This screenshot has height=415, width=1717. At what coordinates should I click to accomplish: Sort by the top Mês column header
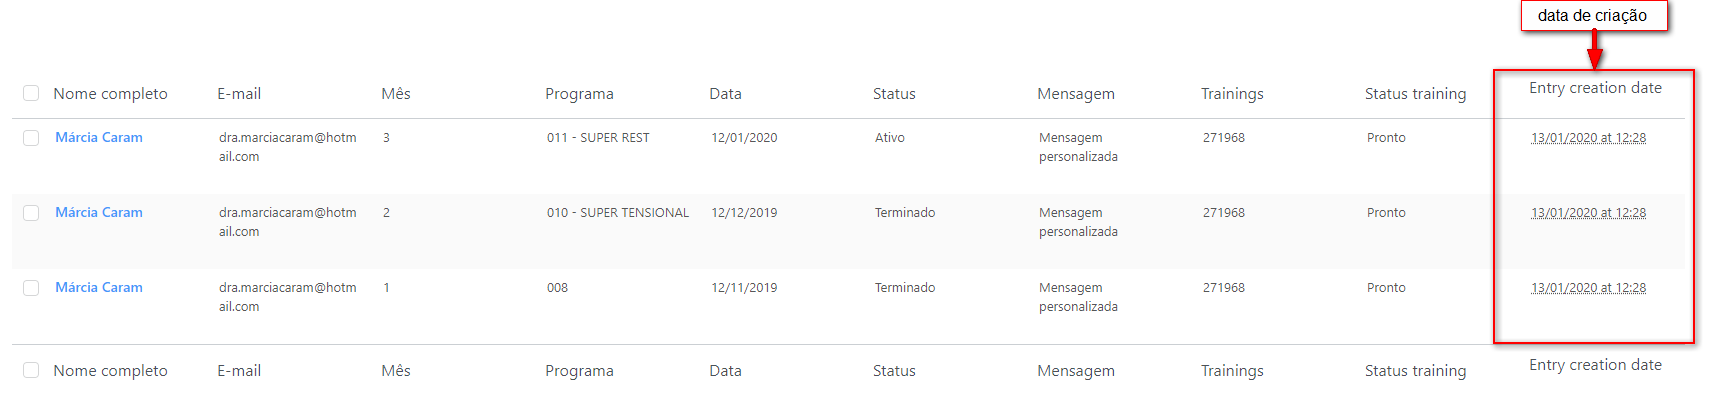pos(396,94)
